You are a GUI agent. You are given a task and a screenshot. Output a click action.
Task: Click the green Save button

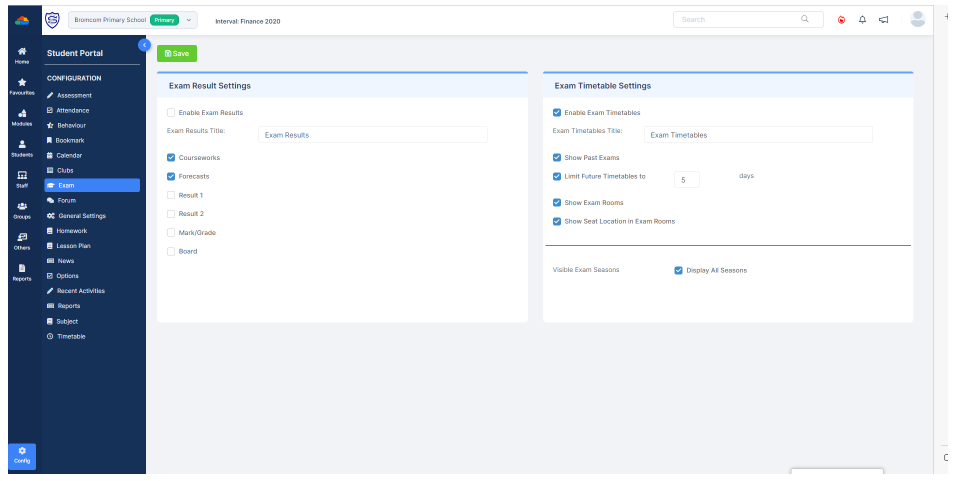(x=177, y=53)
